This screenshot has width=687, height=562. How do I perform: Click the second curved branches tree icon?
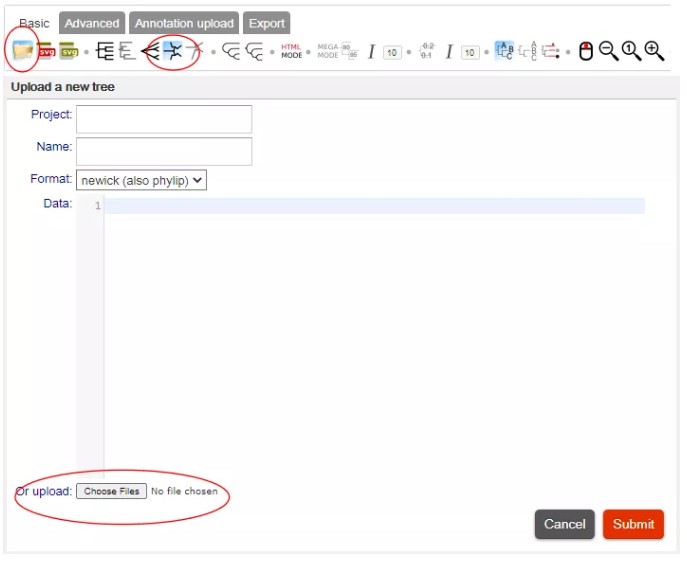coord(254,51)
